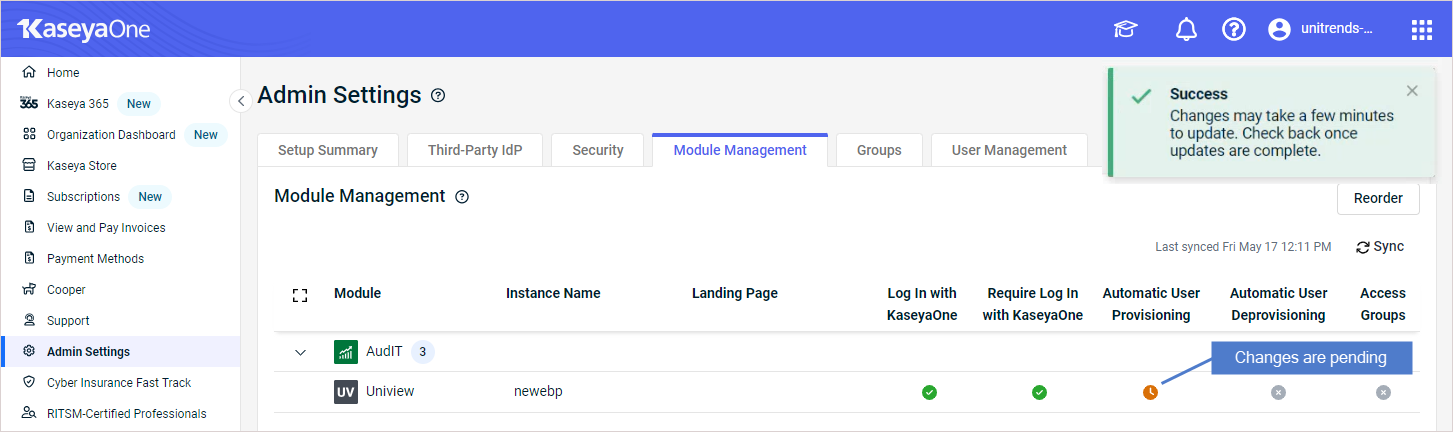Switch to the User Management tab

pos(1009,150)
